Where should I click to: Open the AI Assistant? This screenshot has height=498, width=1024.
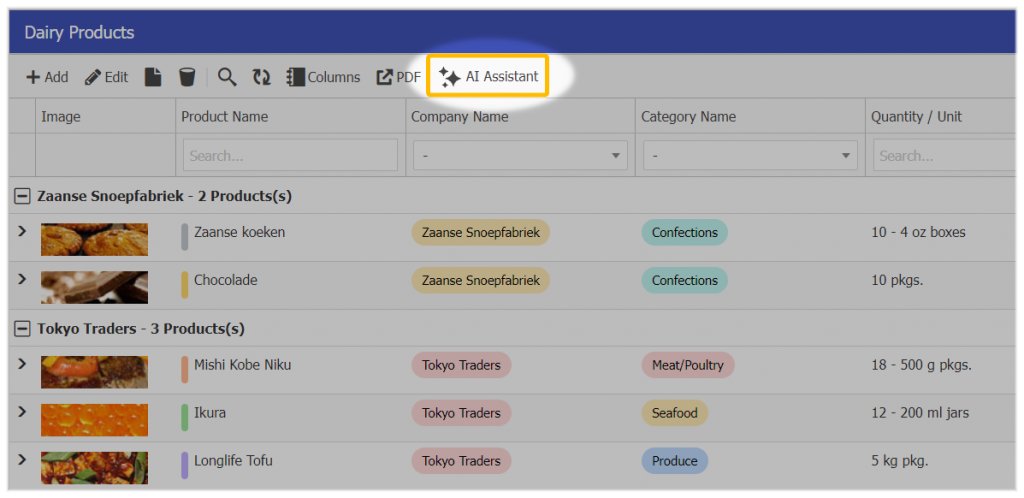(488, 77)
